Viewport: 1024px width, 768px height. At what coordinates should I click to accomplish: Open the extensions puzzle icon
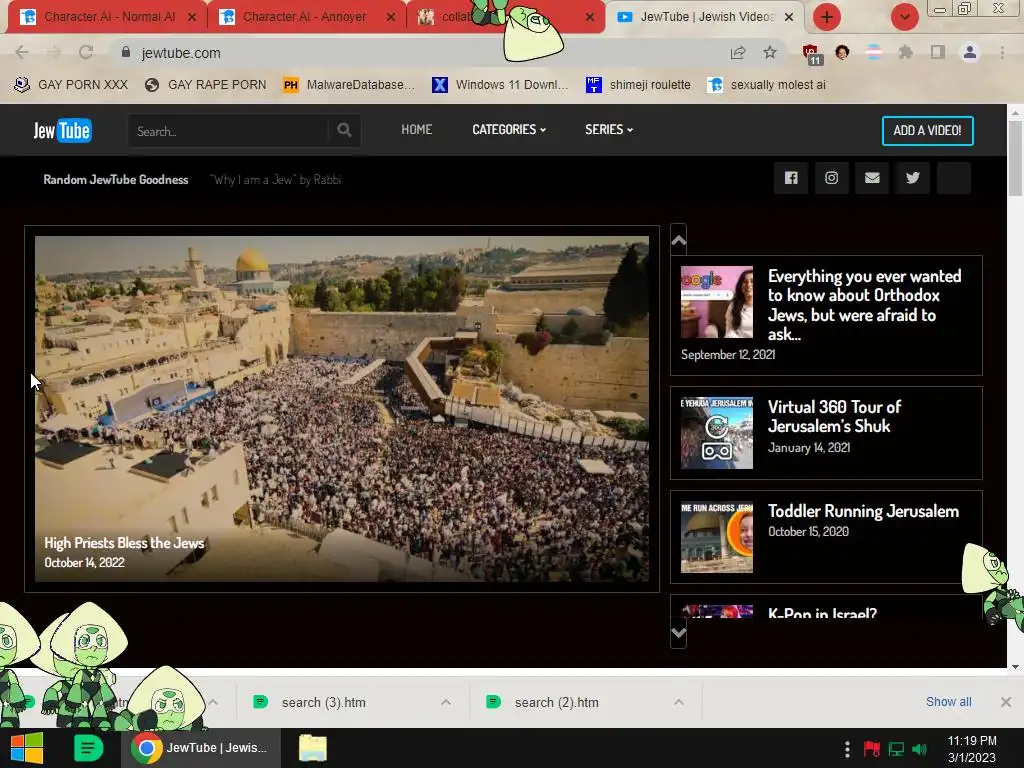click(x=905, y=52)
